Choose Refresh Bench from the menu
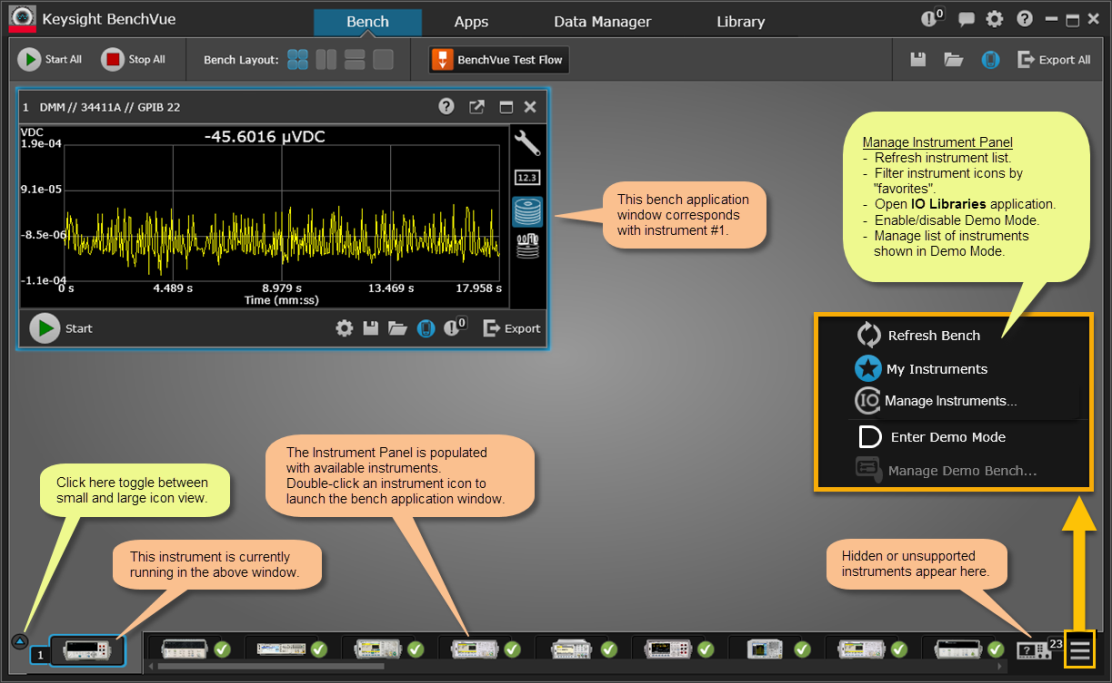The image size is (1112, 683). coord(918,335)
